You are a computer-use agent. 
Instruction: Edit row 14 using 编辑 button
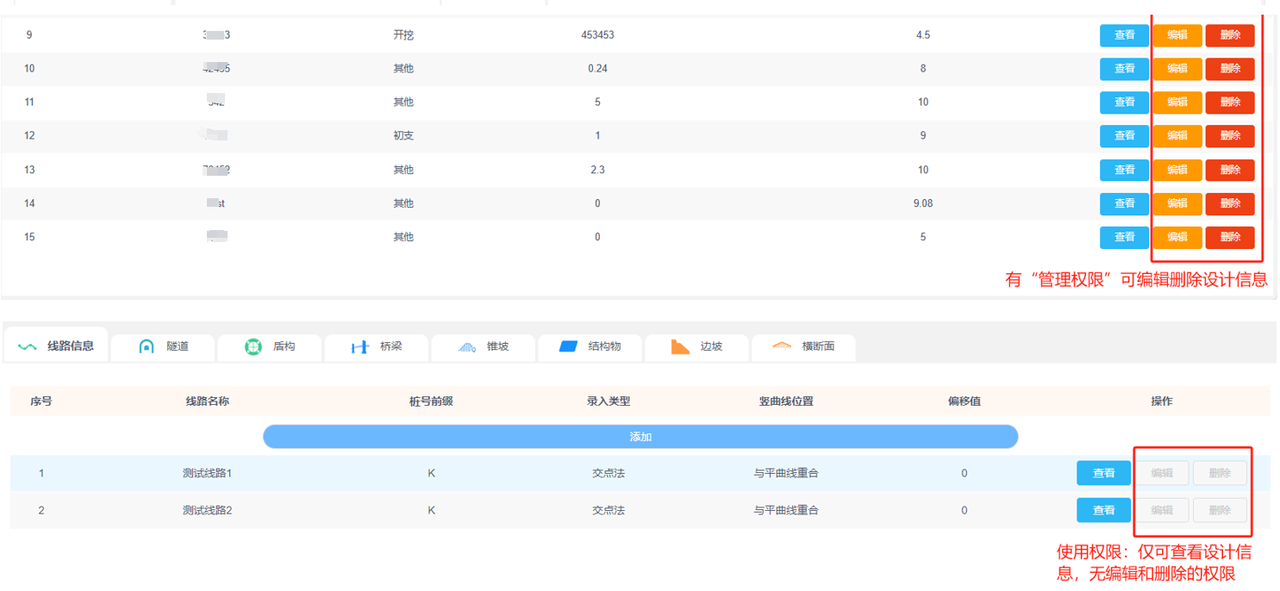[x=1177, y=204]
